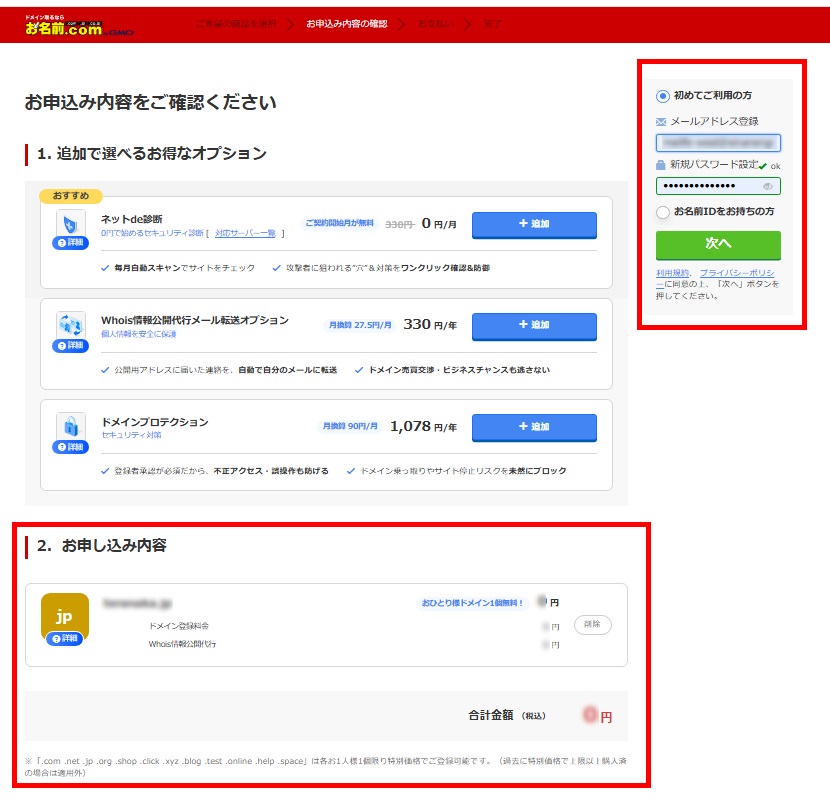Show password using the eye icon
This screenshot has width=830, height=801.
point(768,186)
